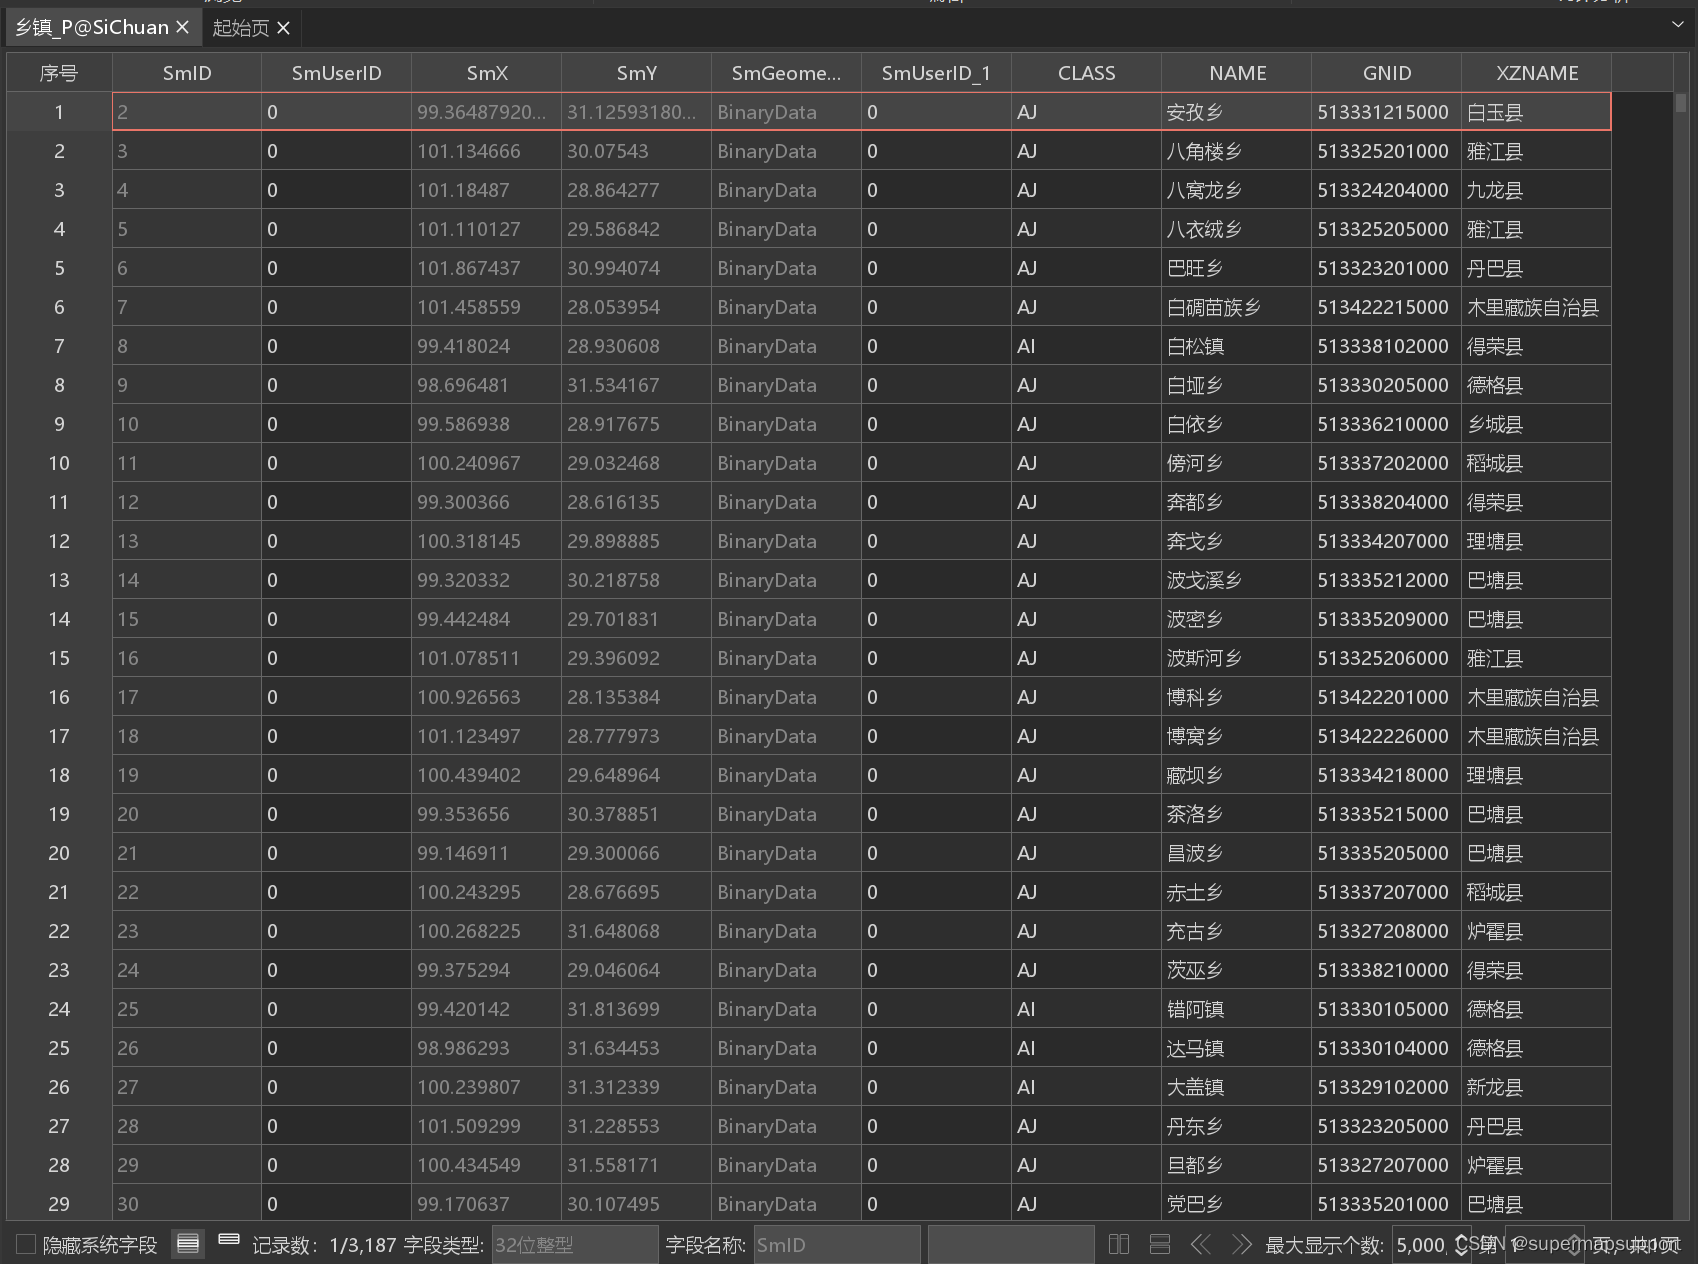The image size is (1698, 1264).
Task: Click the column split view icon
Action: (x=1119, y=1244)
